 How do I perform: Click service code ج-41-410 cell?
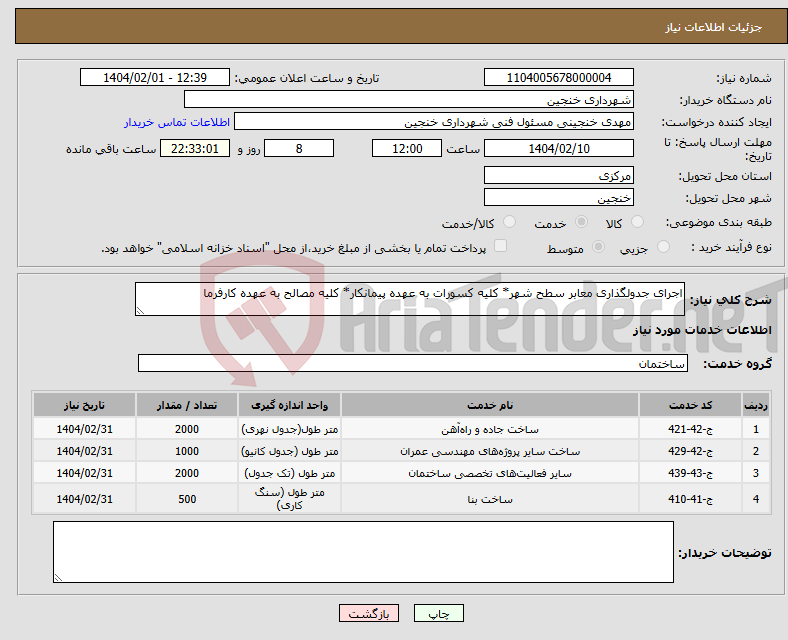tap(691, 499)
